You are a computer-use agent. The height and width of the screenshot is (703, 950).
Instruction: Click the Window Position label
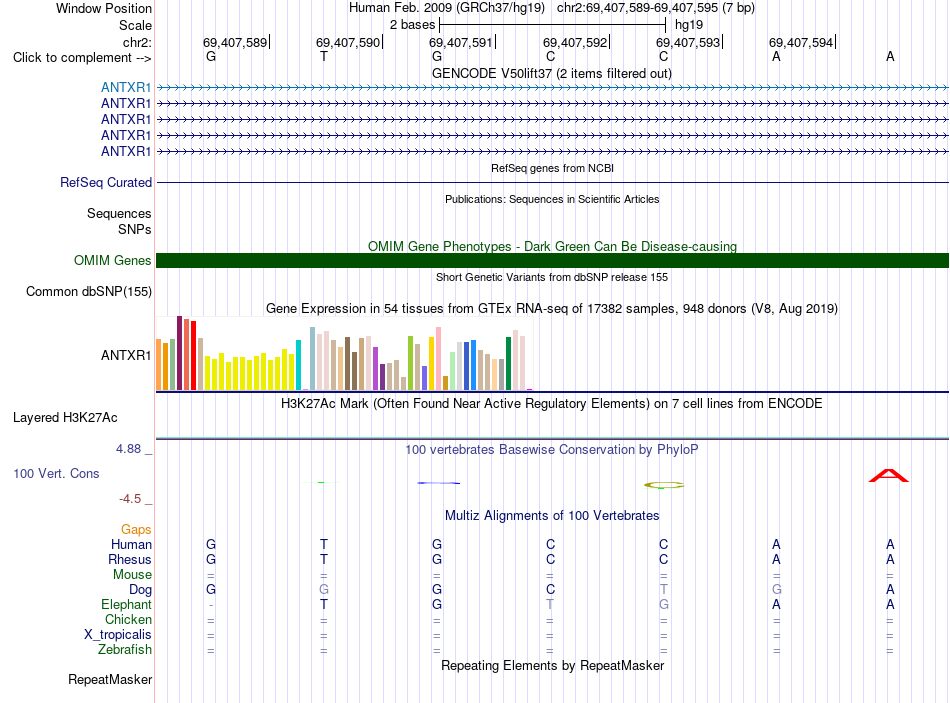[104, 8]
